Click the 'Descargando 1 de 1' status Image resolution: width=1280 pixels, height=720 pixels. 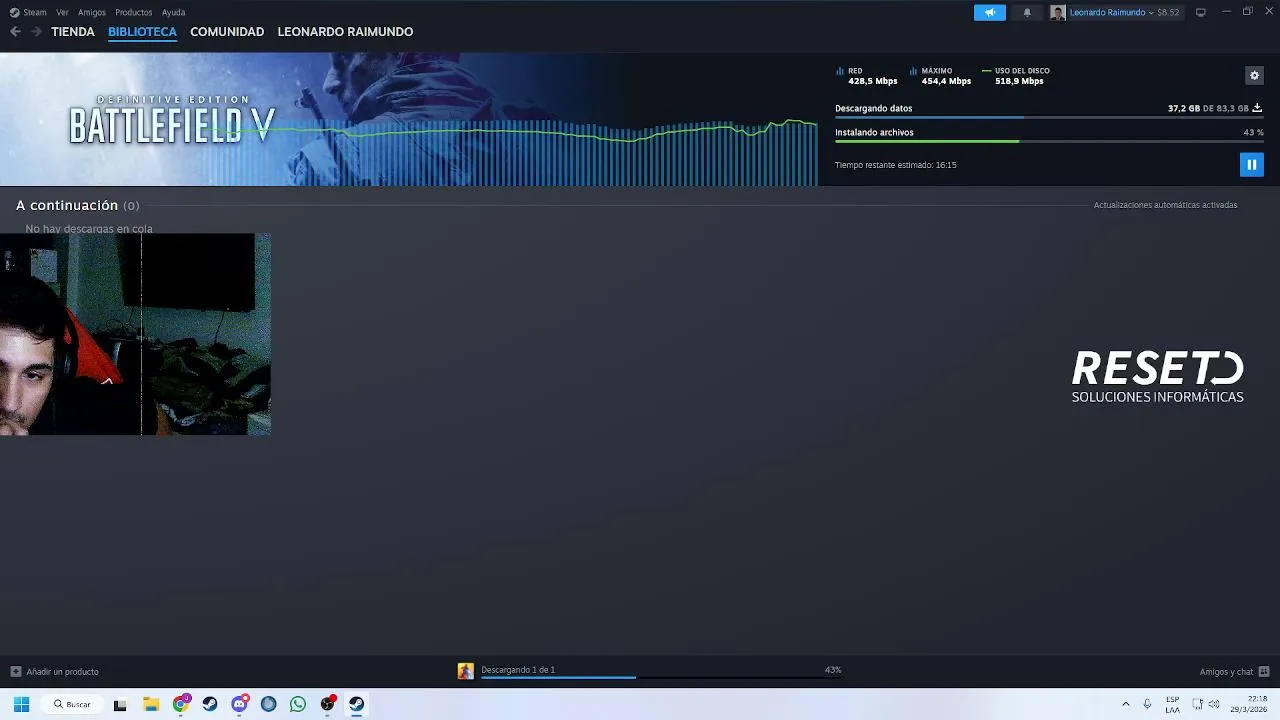(518, 670)
